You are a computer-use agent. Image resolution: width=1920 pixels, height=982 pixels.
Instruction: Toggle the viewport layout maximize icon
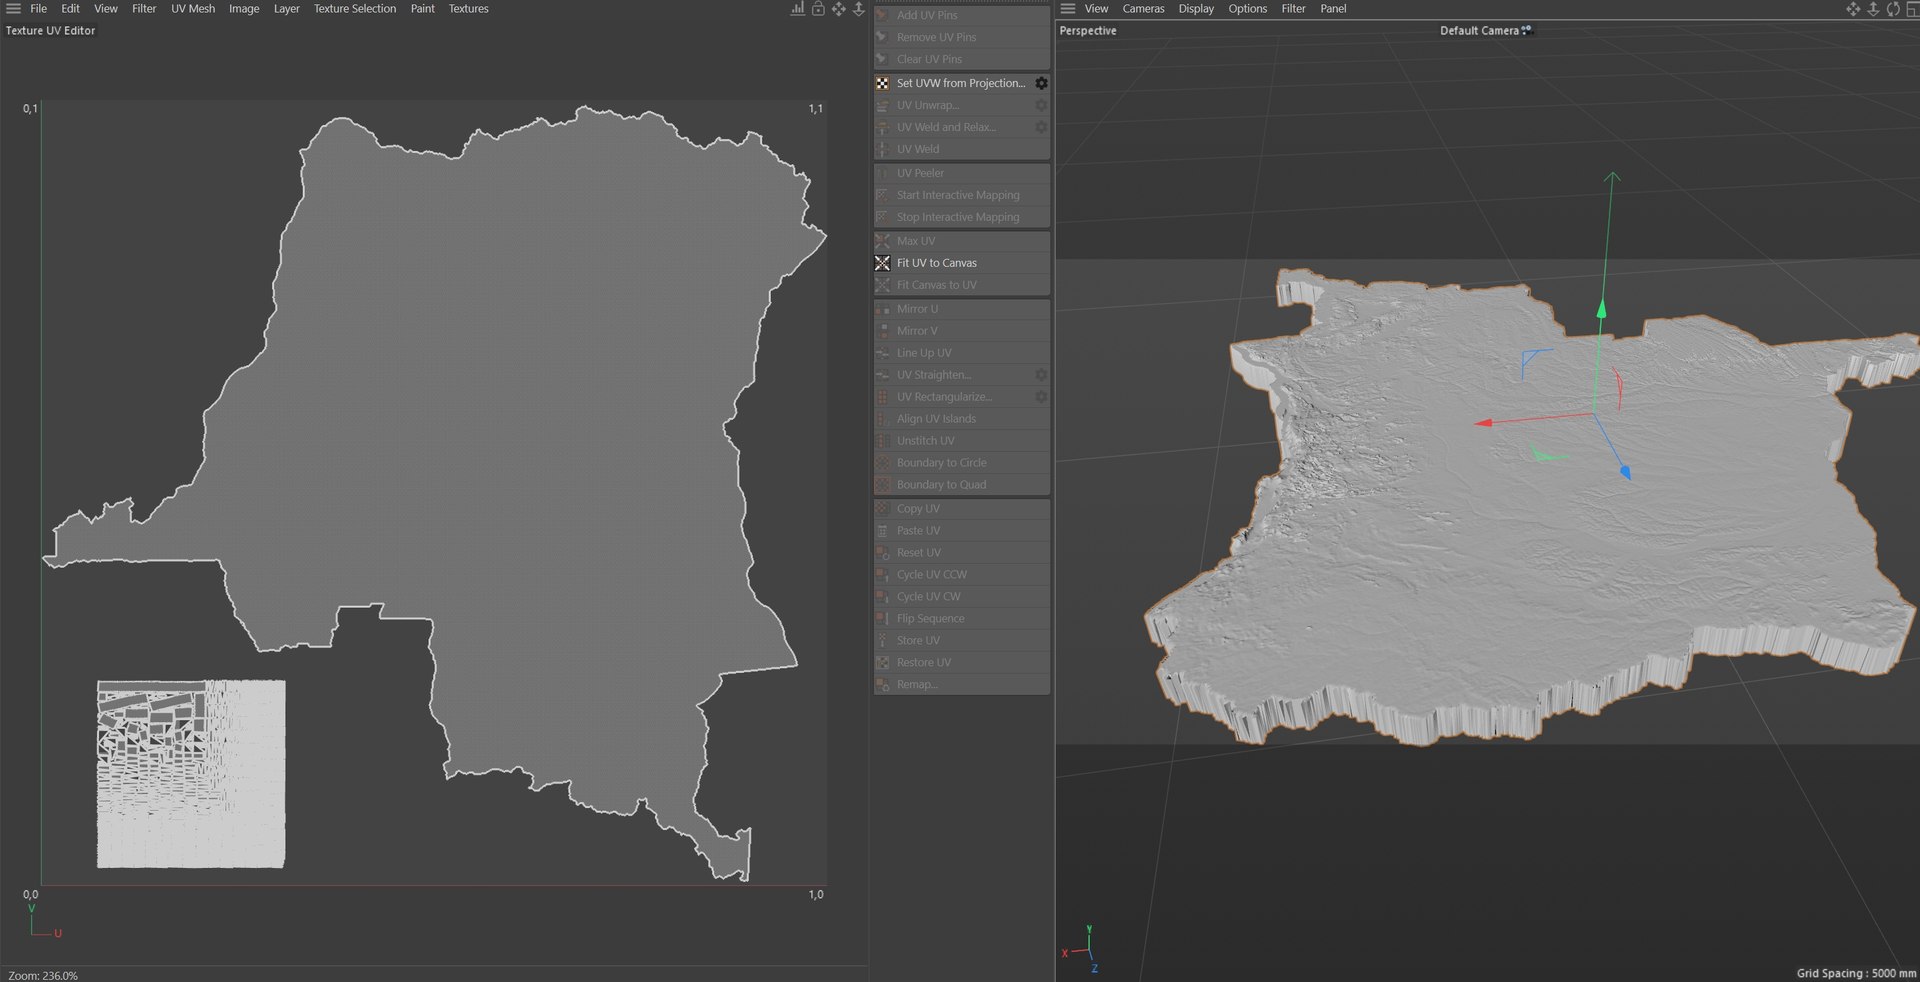click(x=1911, y=8)
